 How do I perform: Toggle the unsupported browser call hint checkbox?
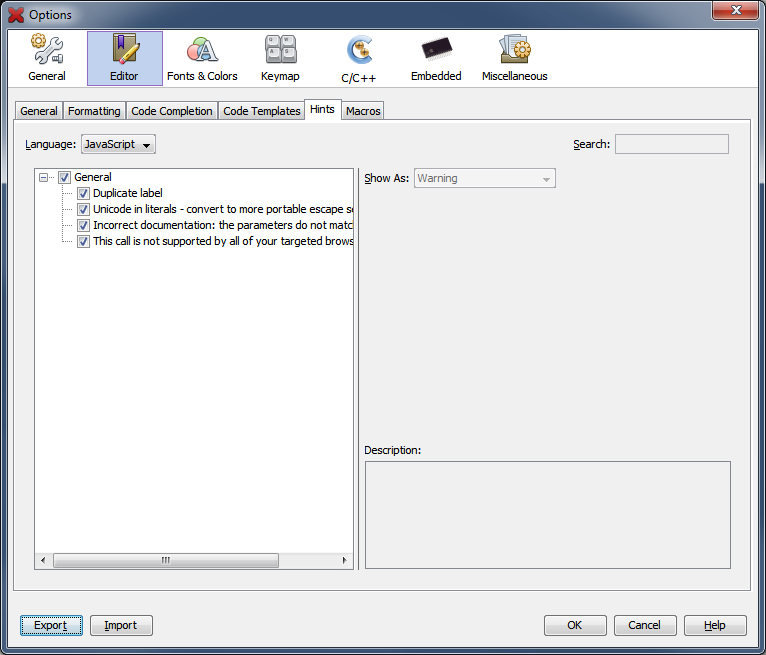coord(84,241)
